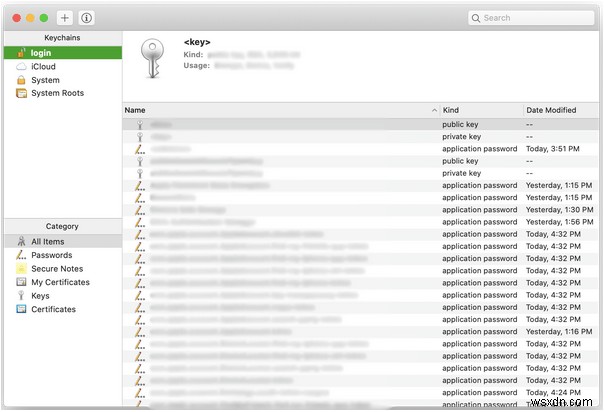
Task: Sort by Date Modified column
Action: [560, 109]
